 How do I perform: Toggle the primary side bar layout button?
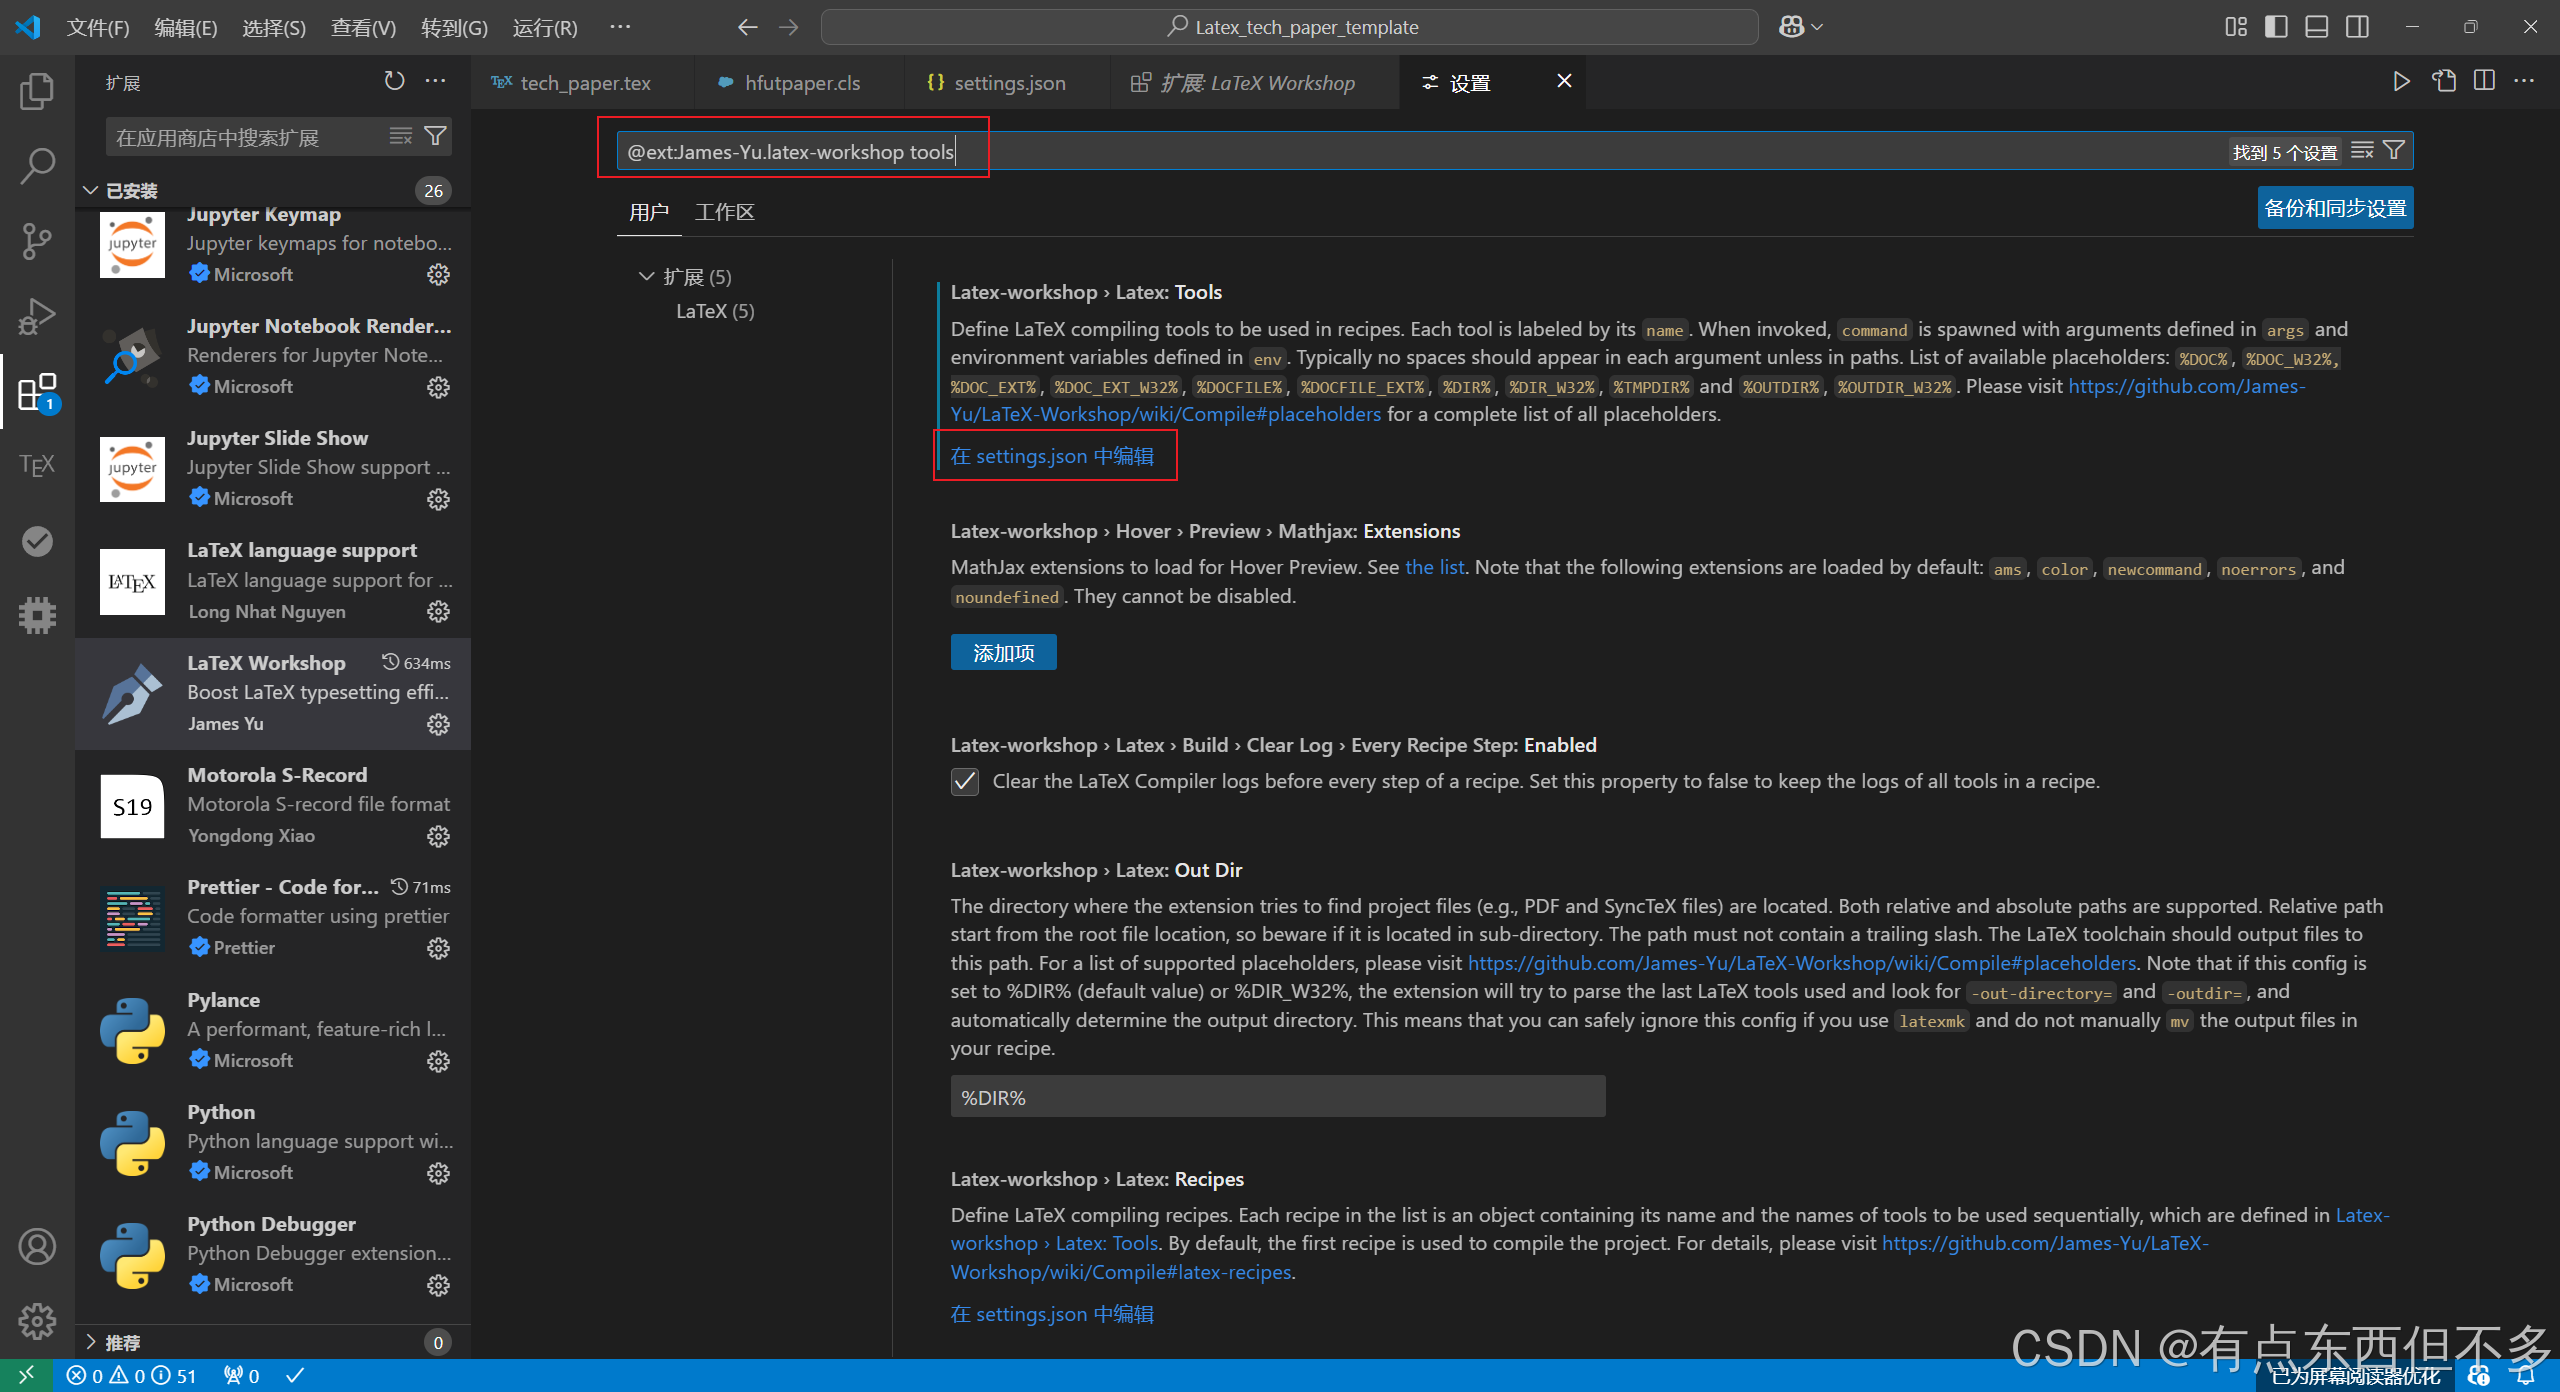tap(2276, 27)
